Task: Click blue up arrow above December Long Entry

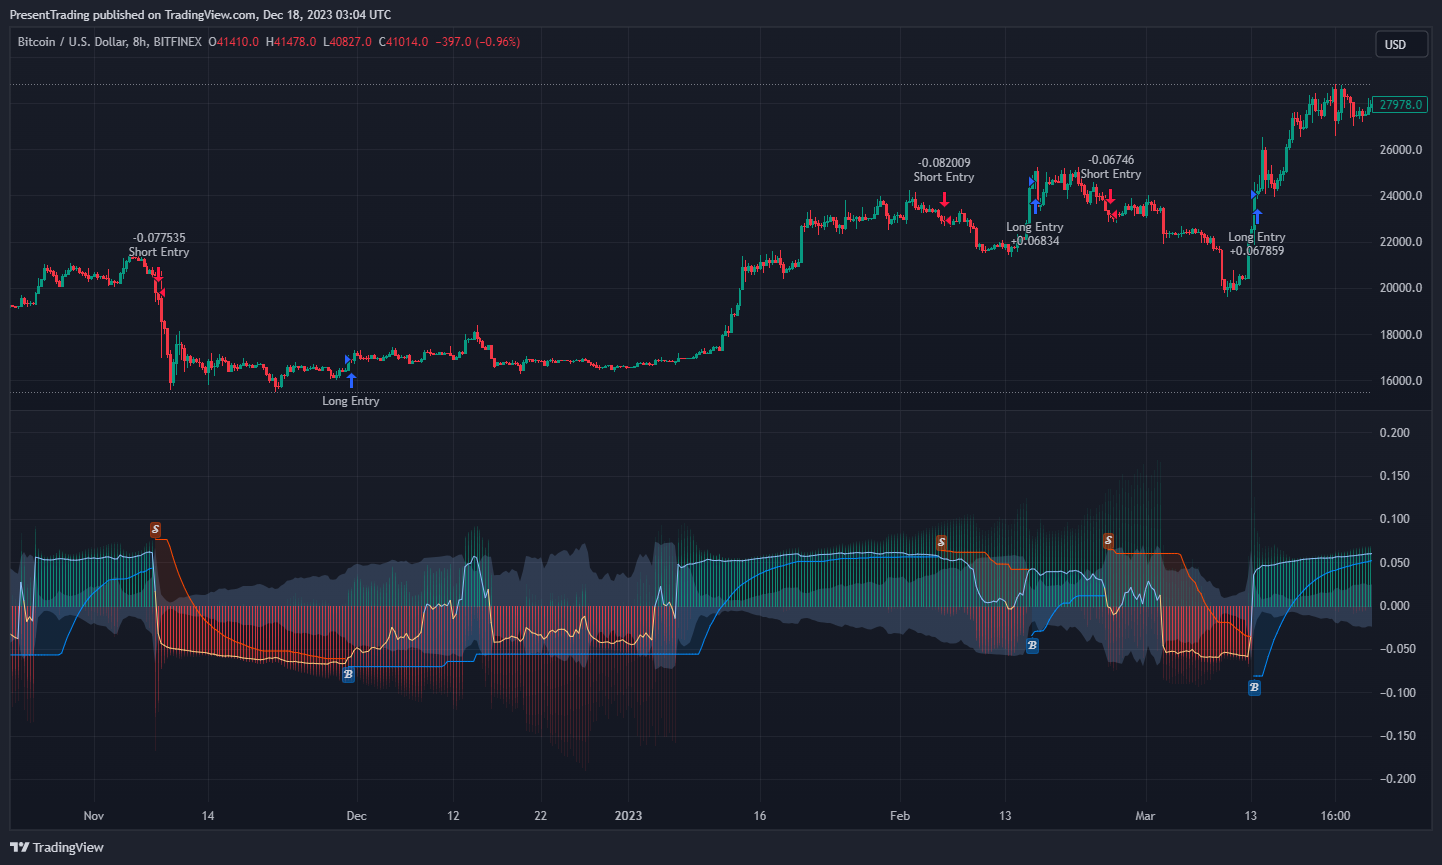Action: click(x=351, y=380)
